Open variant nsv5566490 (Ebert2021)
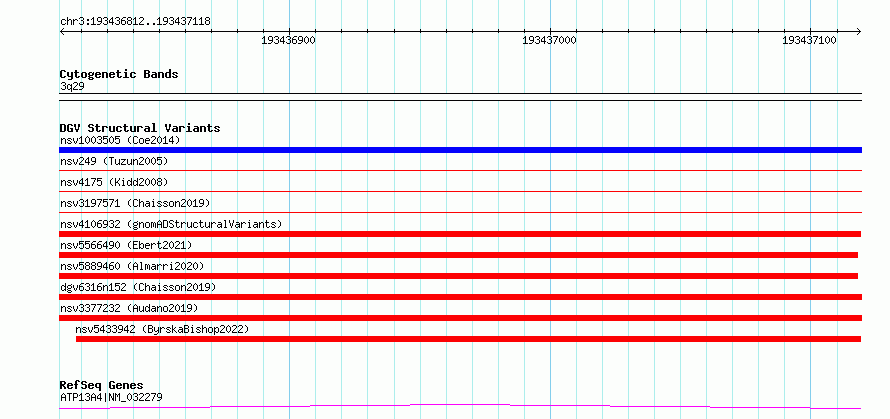The width and height of the screenshot is (890, 419). coord(126,245)
